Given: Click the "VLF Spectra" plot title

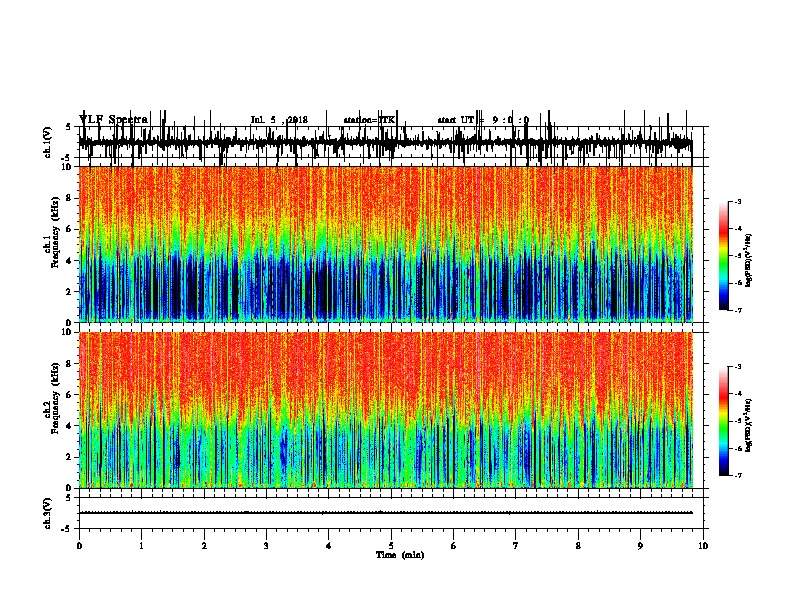Looking at the screenshot, I should (114, 120).
